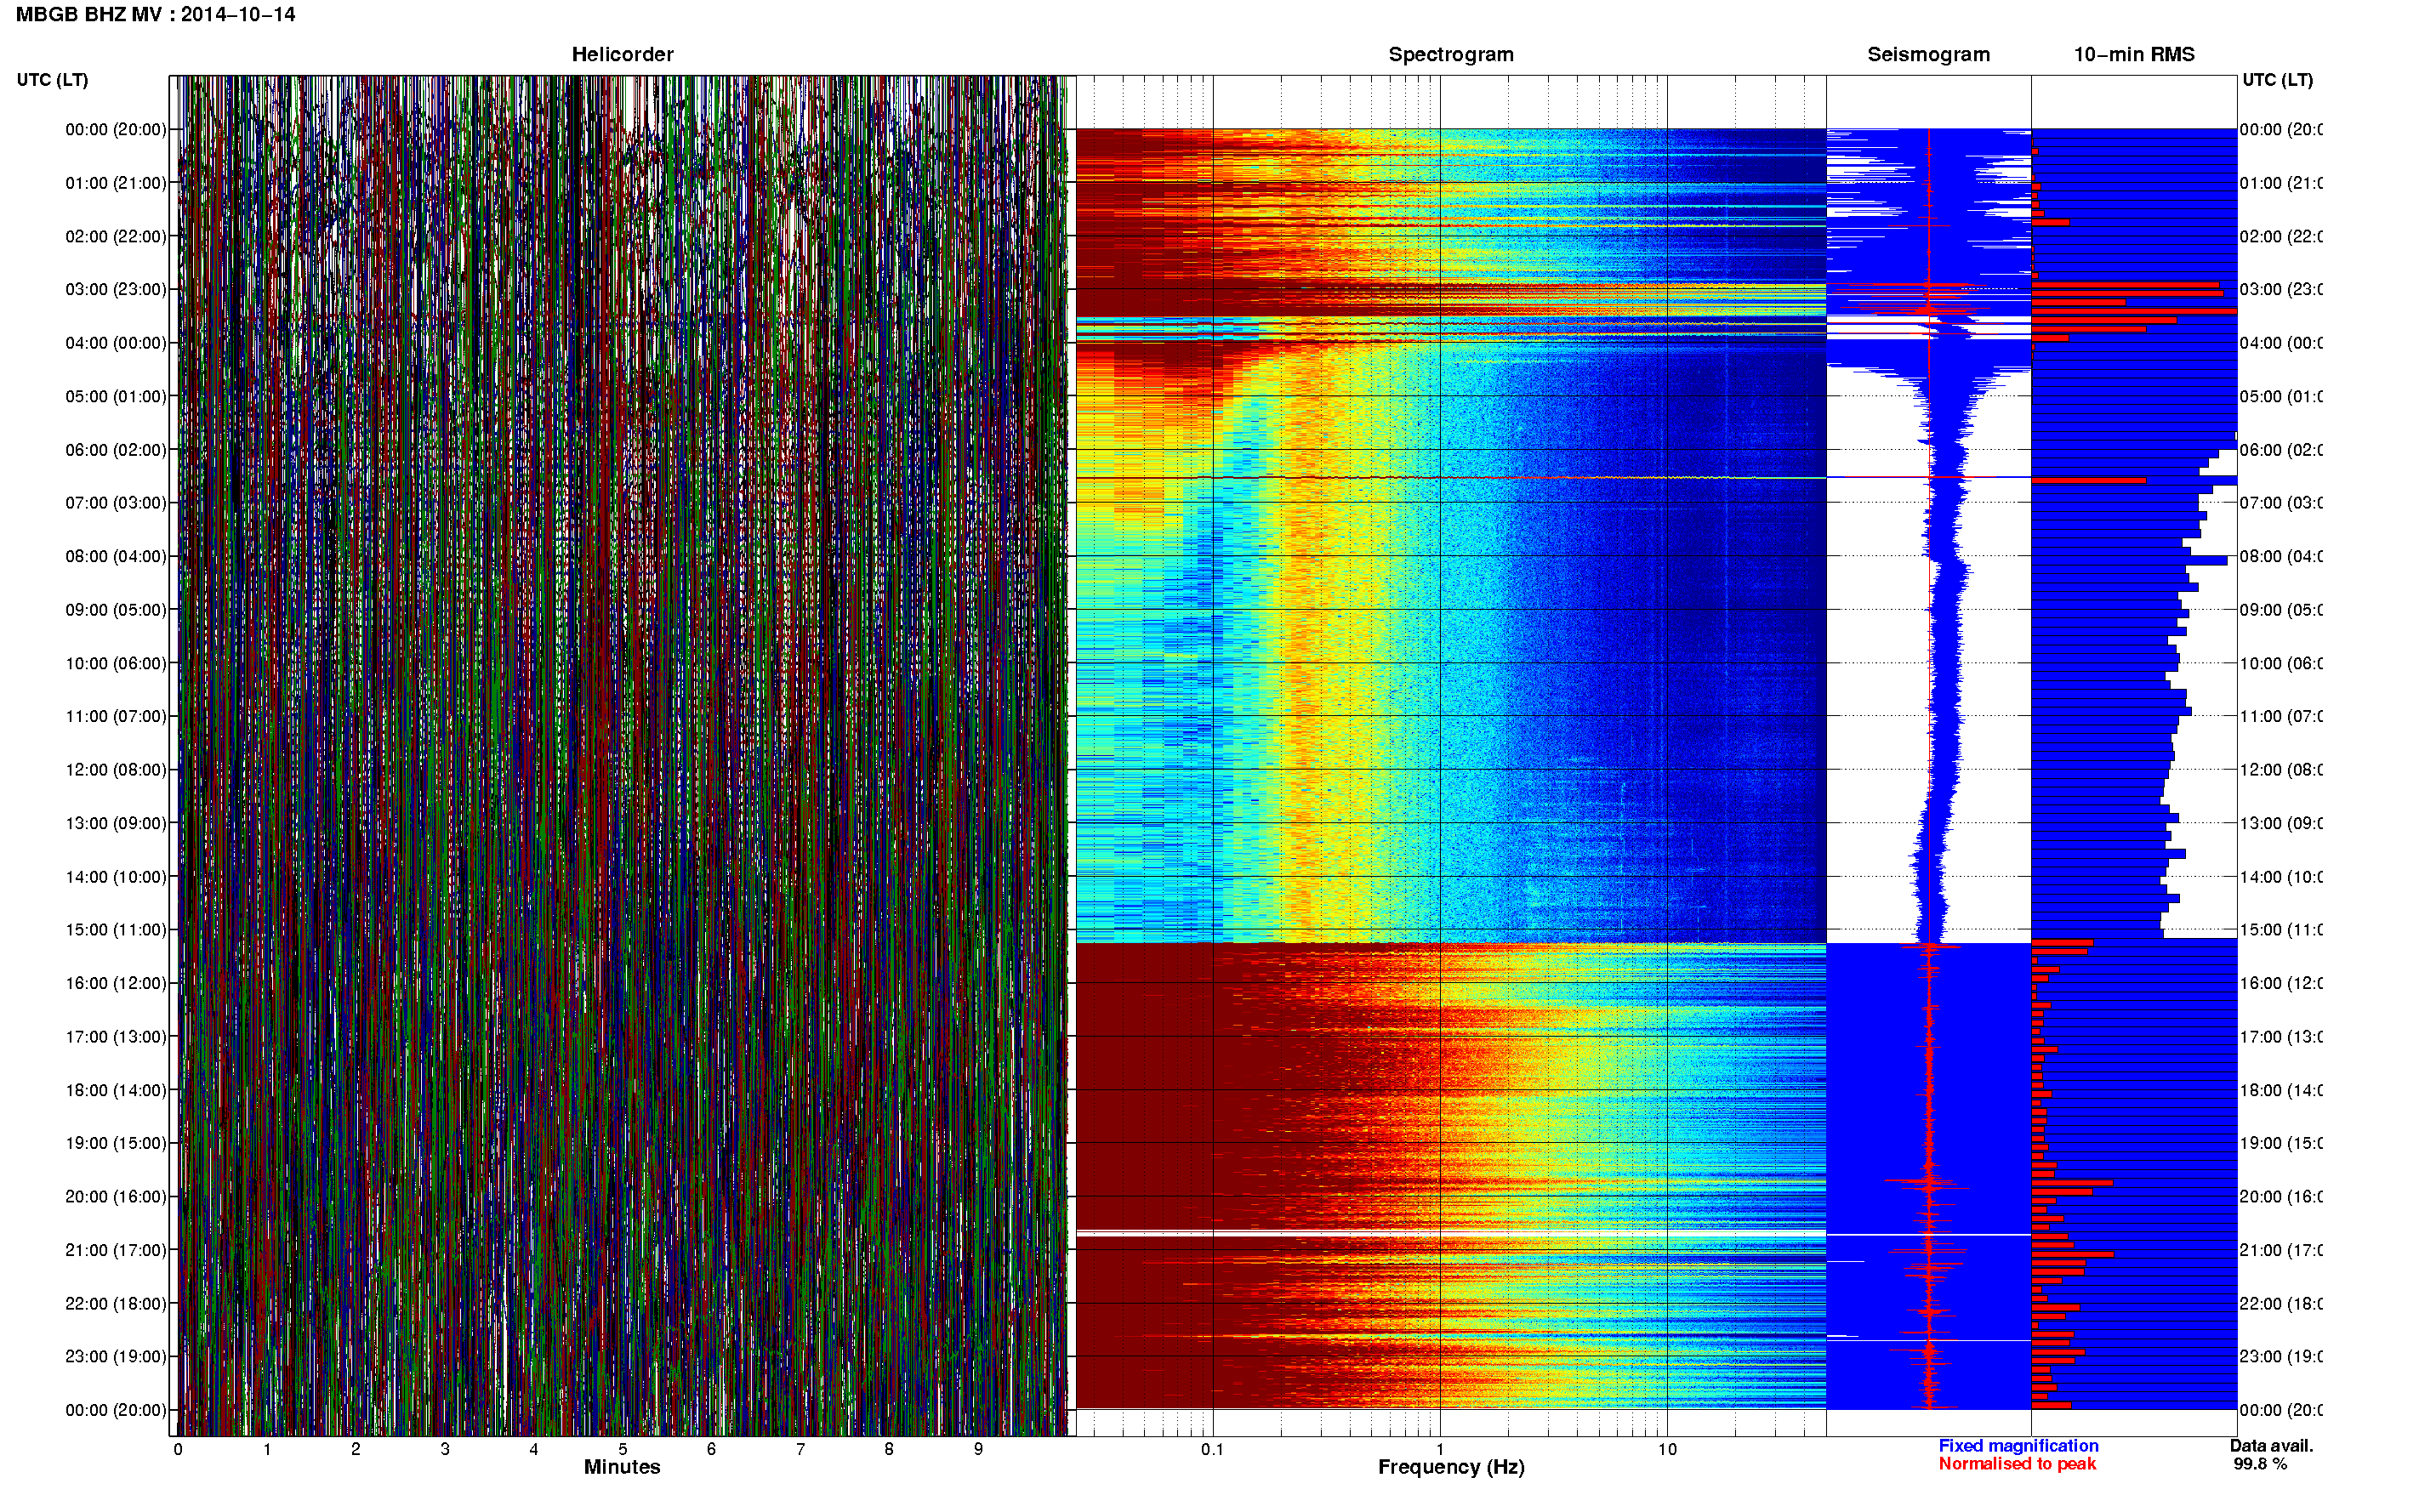
Task: Click tick '9' on the Minutes axis
Action: (x=978, y=1449)
